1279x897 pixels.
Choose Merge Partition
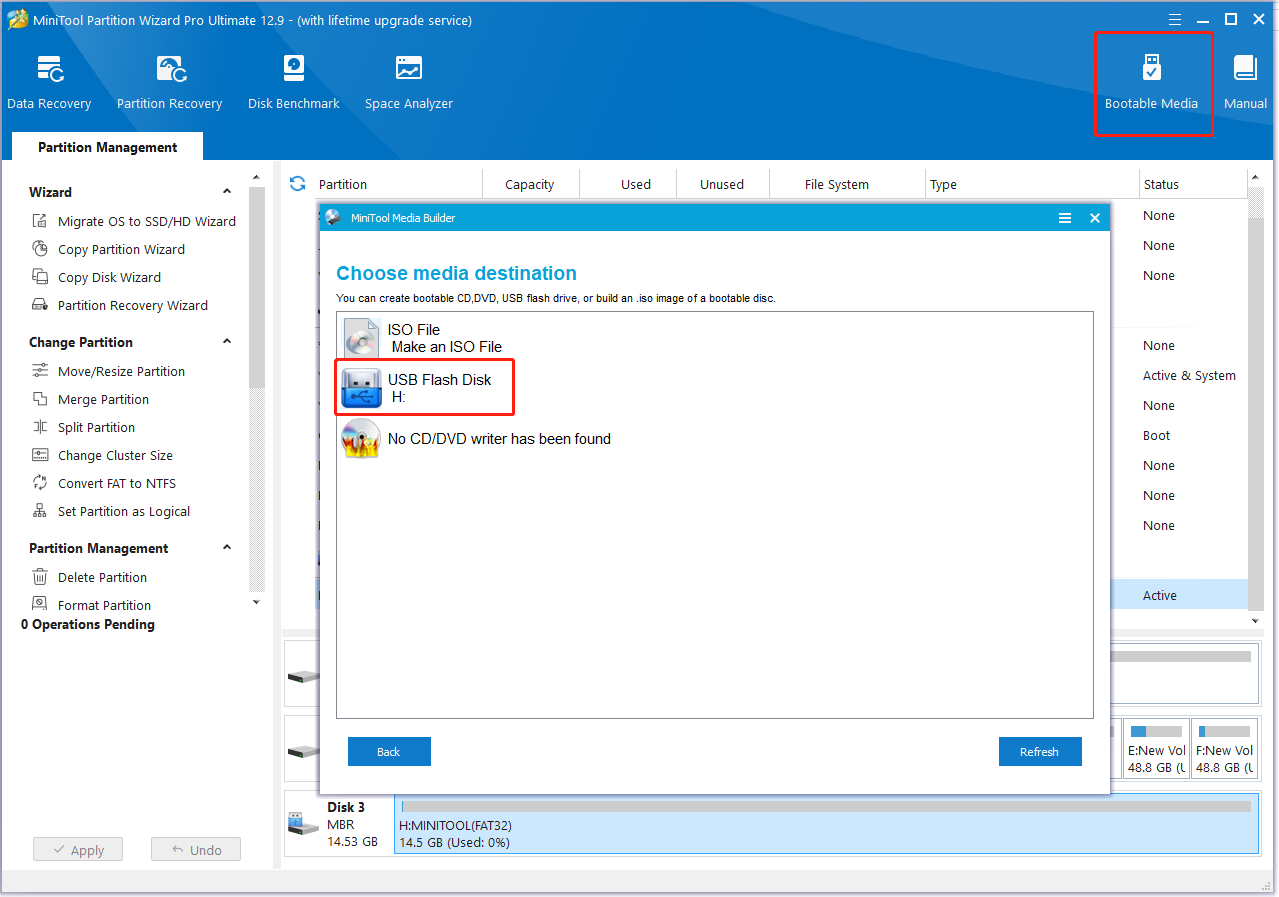91,399
